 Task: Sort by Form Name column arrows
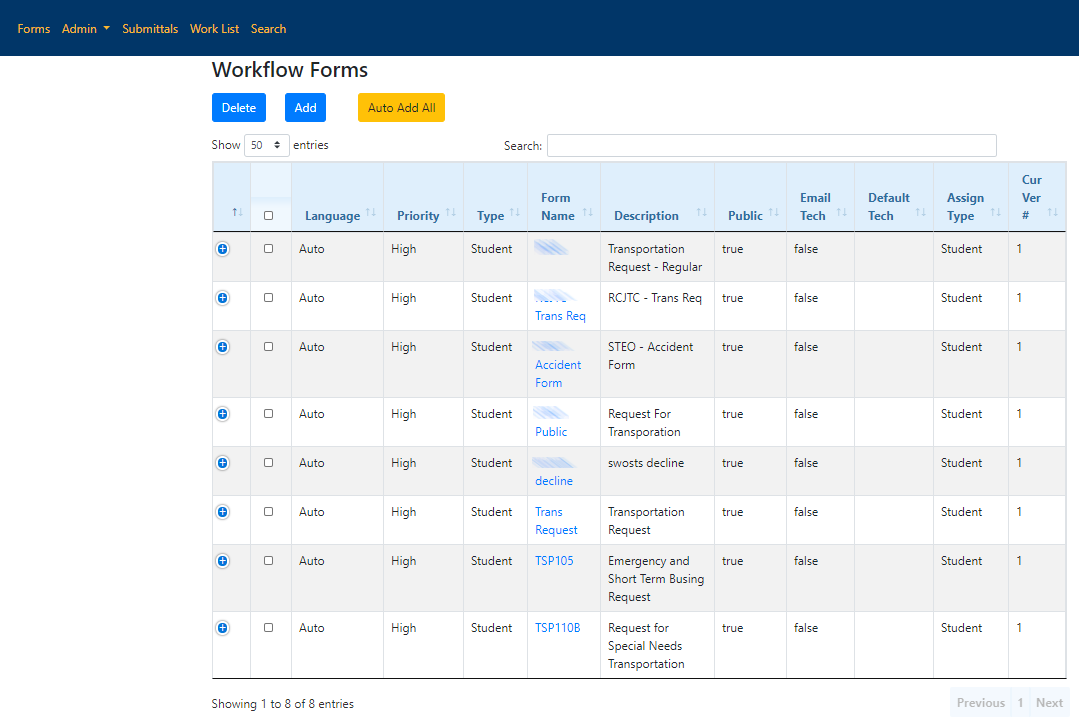pos(587,213)
